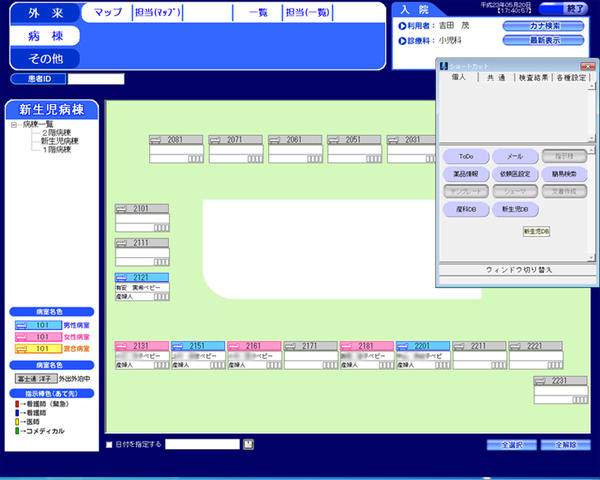Open ToDo from the shortcut window
Screen dimensions: 600x480
pyautogui.click(x=466, y=156)
